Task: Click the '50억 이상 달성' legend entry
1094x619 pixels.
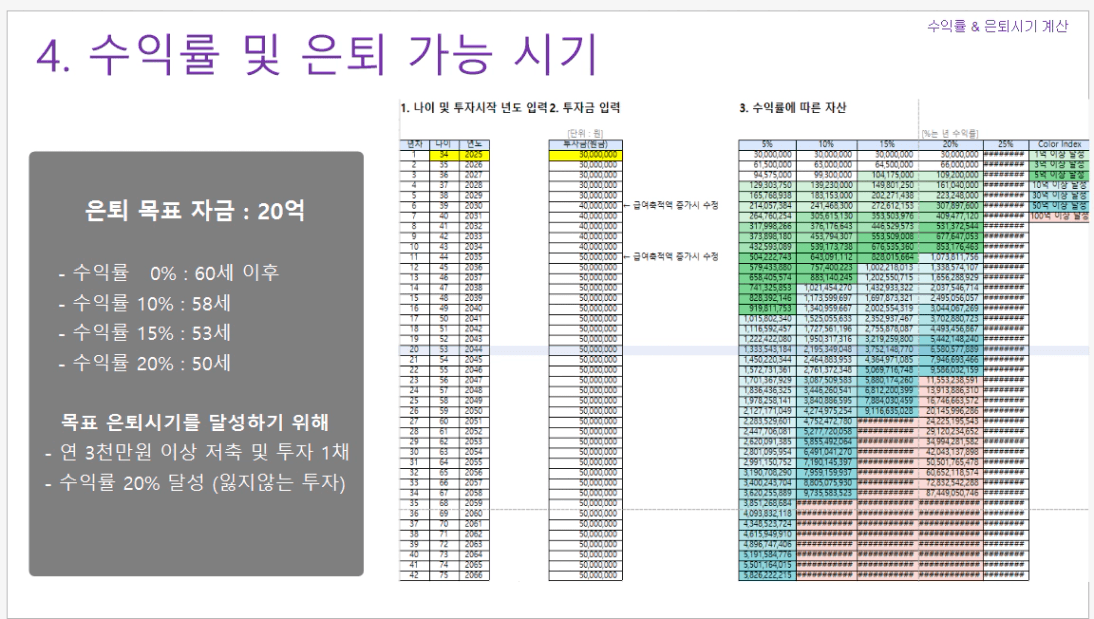Action: pos(1059,206)
